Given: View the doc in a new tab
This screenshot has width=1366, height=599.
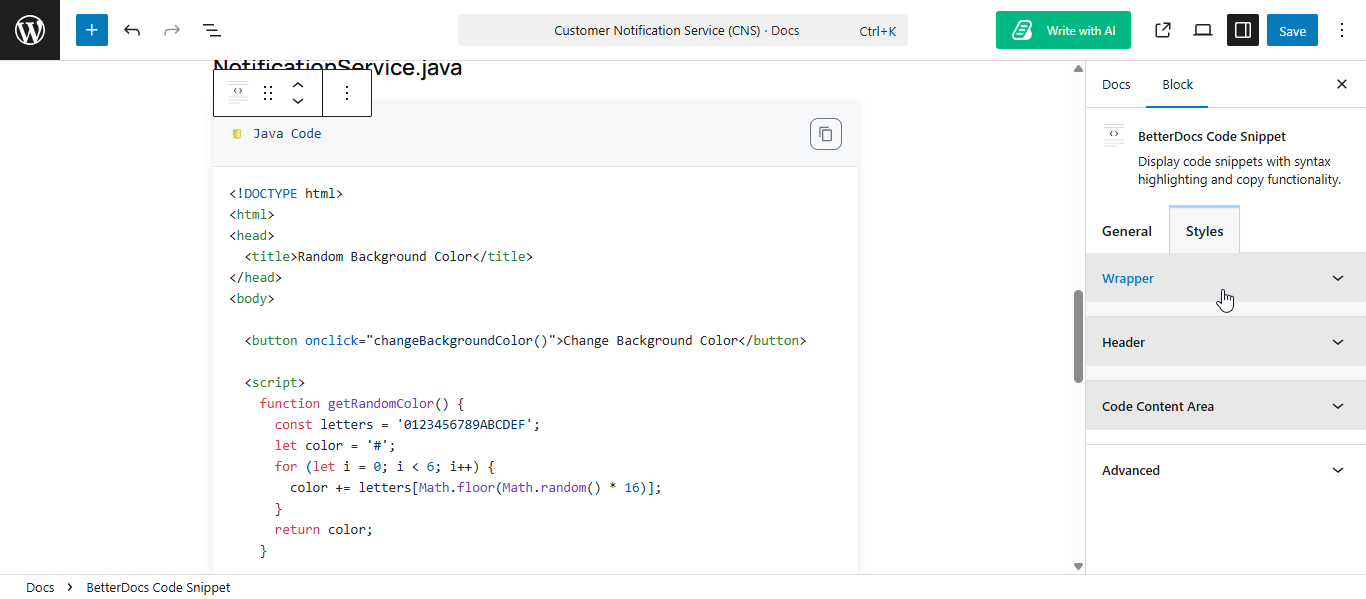Looking at the screenshot, I should (1163, 30).
